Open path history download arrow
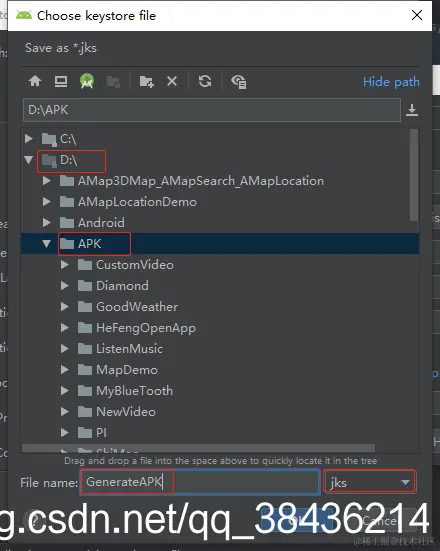This screenshot has width=440, height=551. [412, 110]
